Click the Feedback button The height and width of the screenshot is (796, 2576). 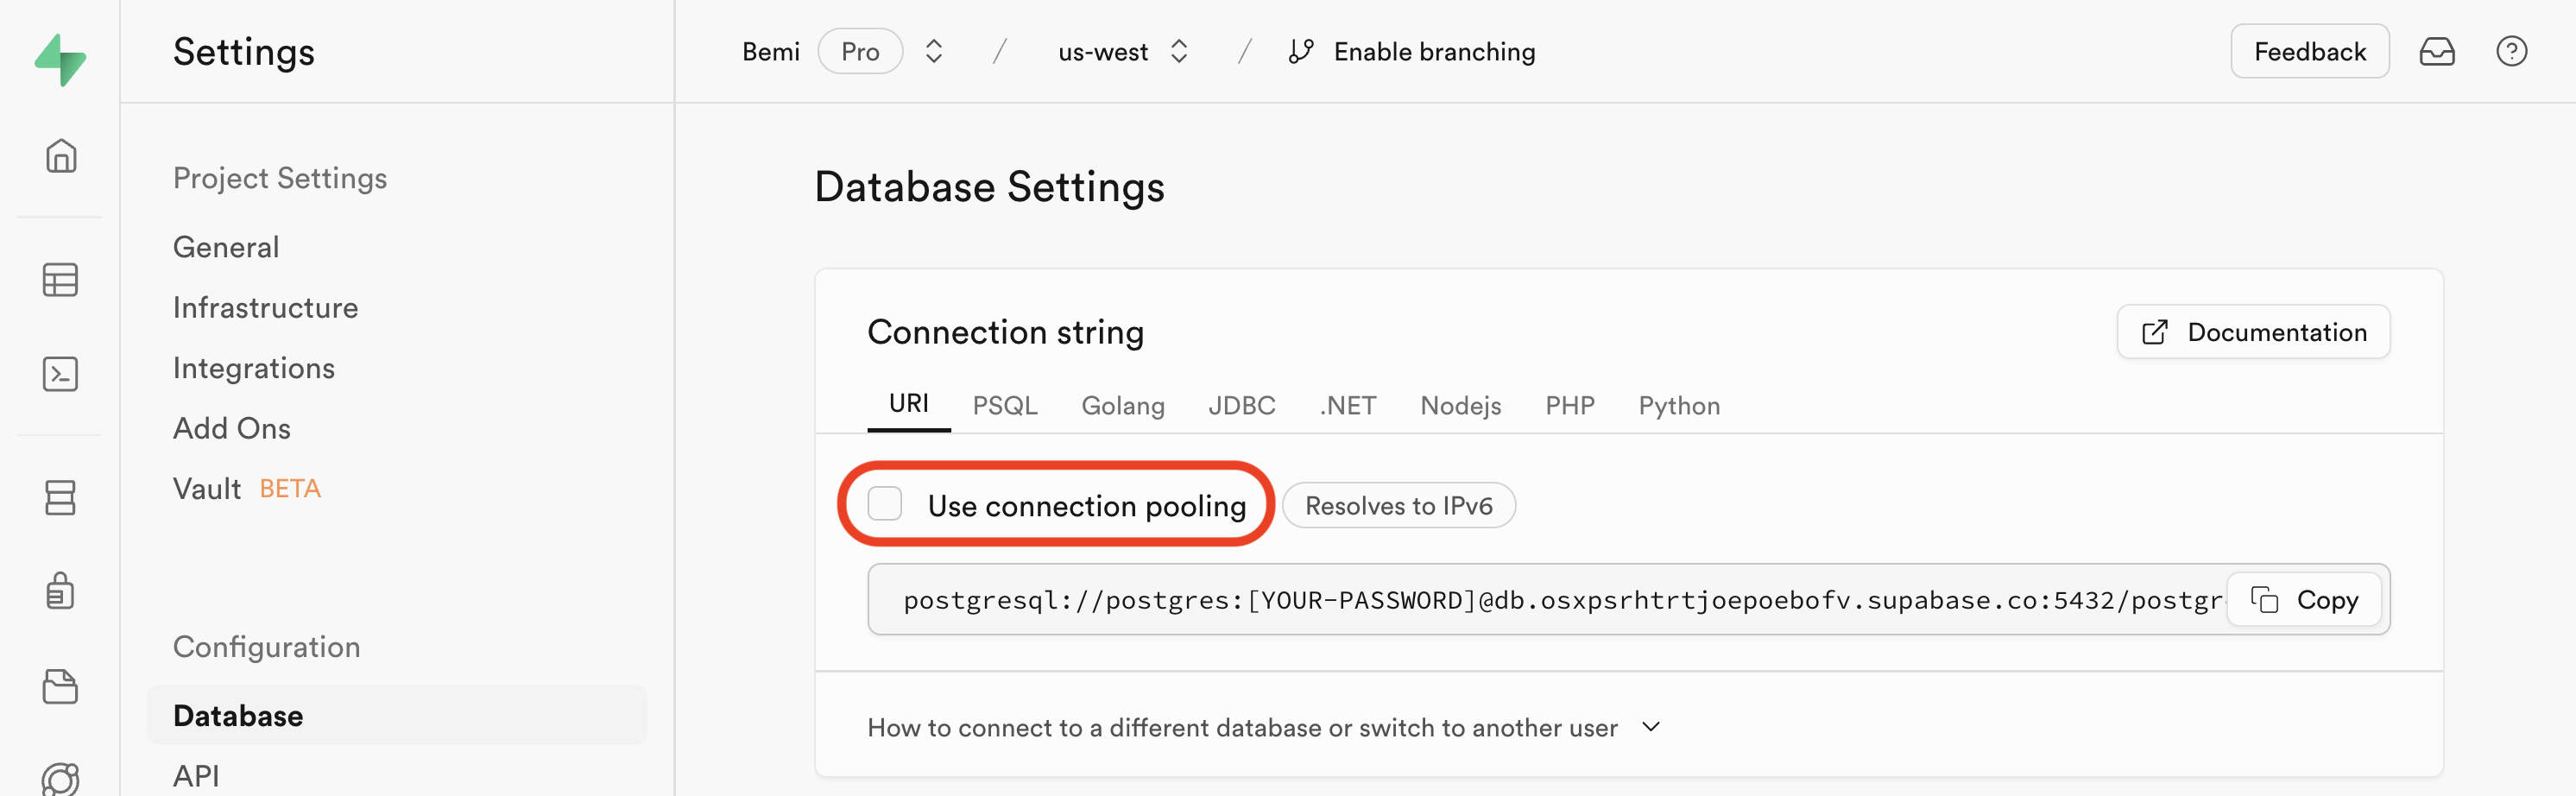pyautogui.click(x=2309, y=52)
